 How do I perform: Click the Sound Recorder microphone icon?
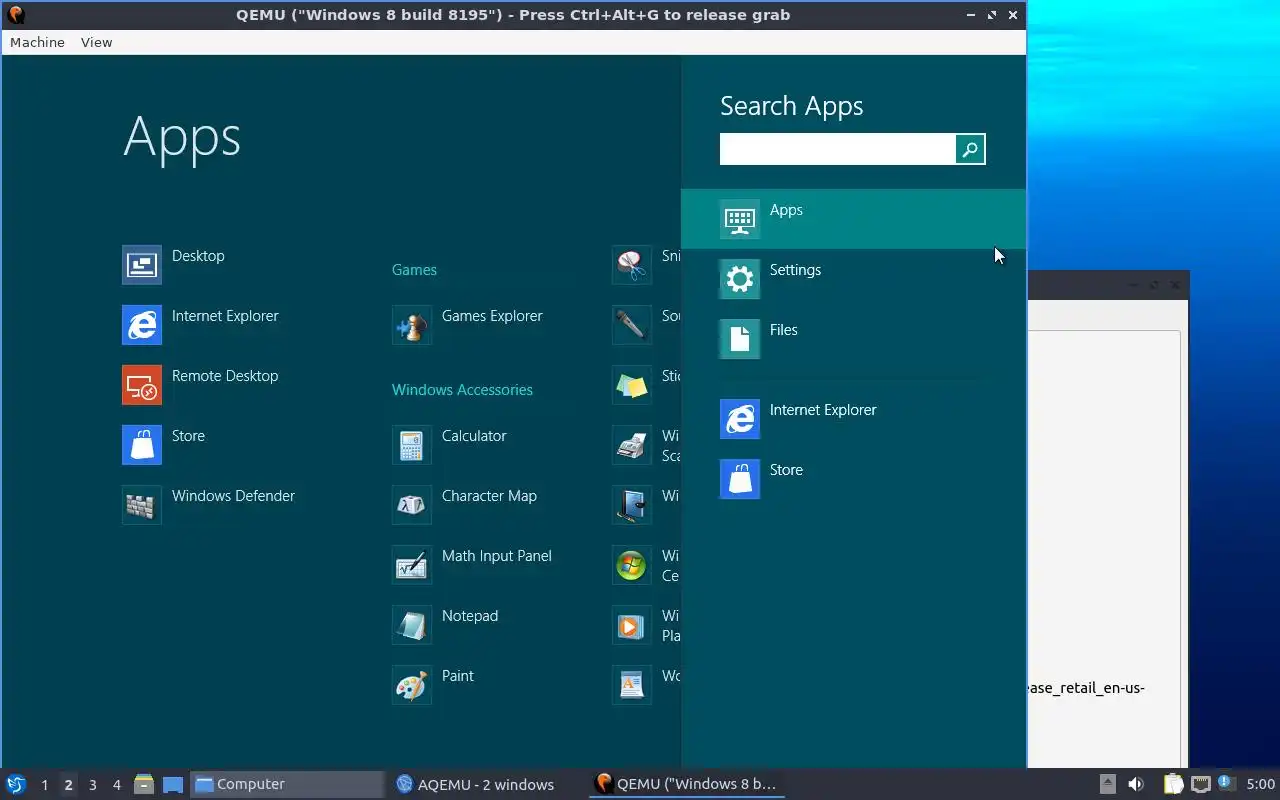pos(632,325)
